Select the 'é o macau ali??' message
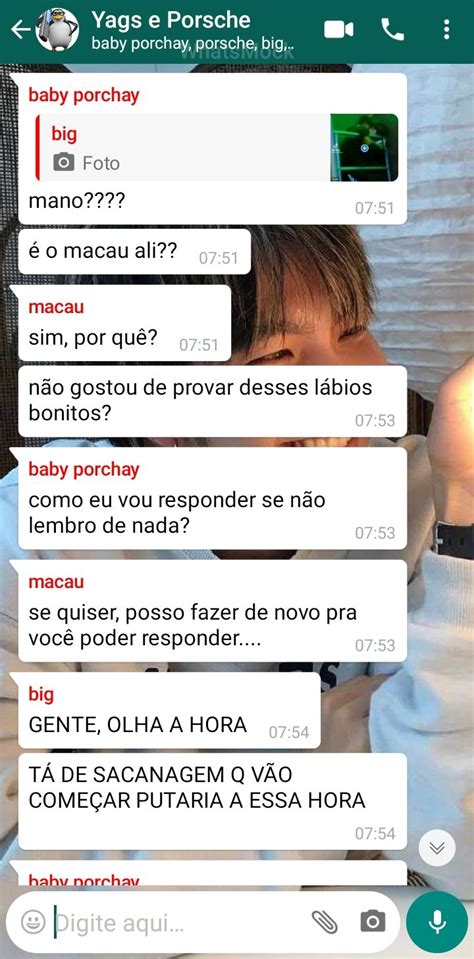The image size is (474, 959). tap(135, 252)
